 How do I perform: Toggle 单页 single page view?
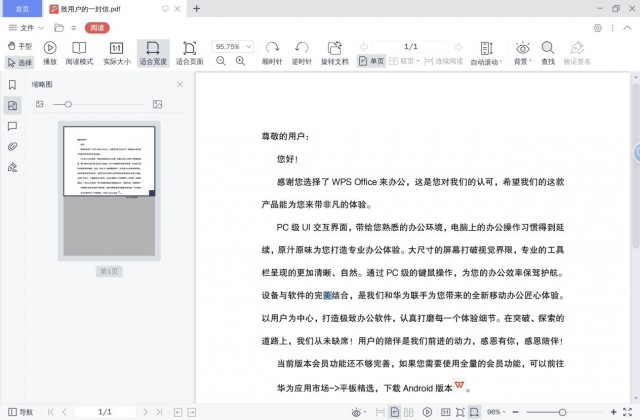click(371, 61)
